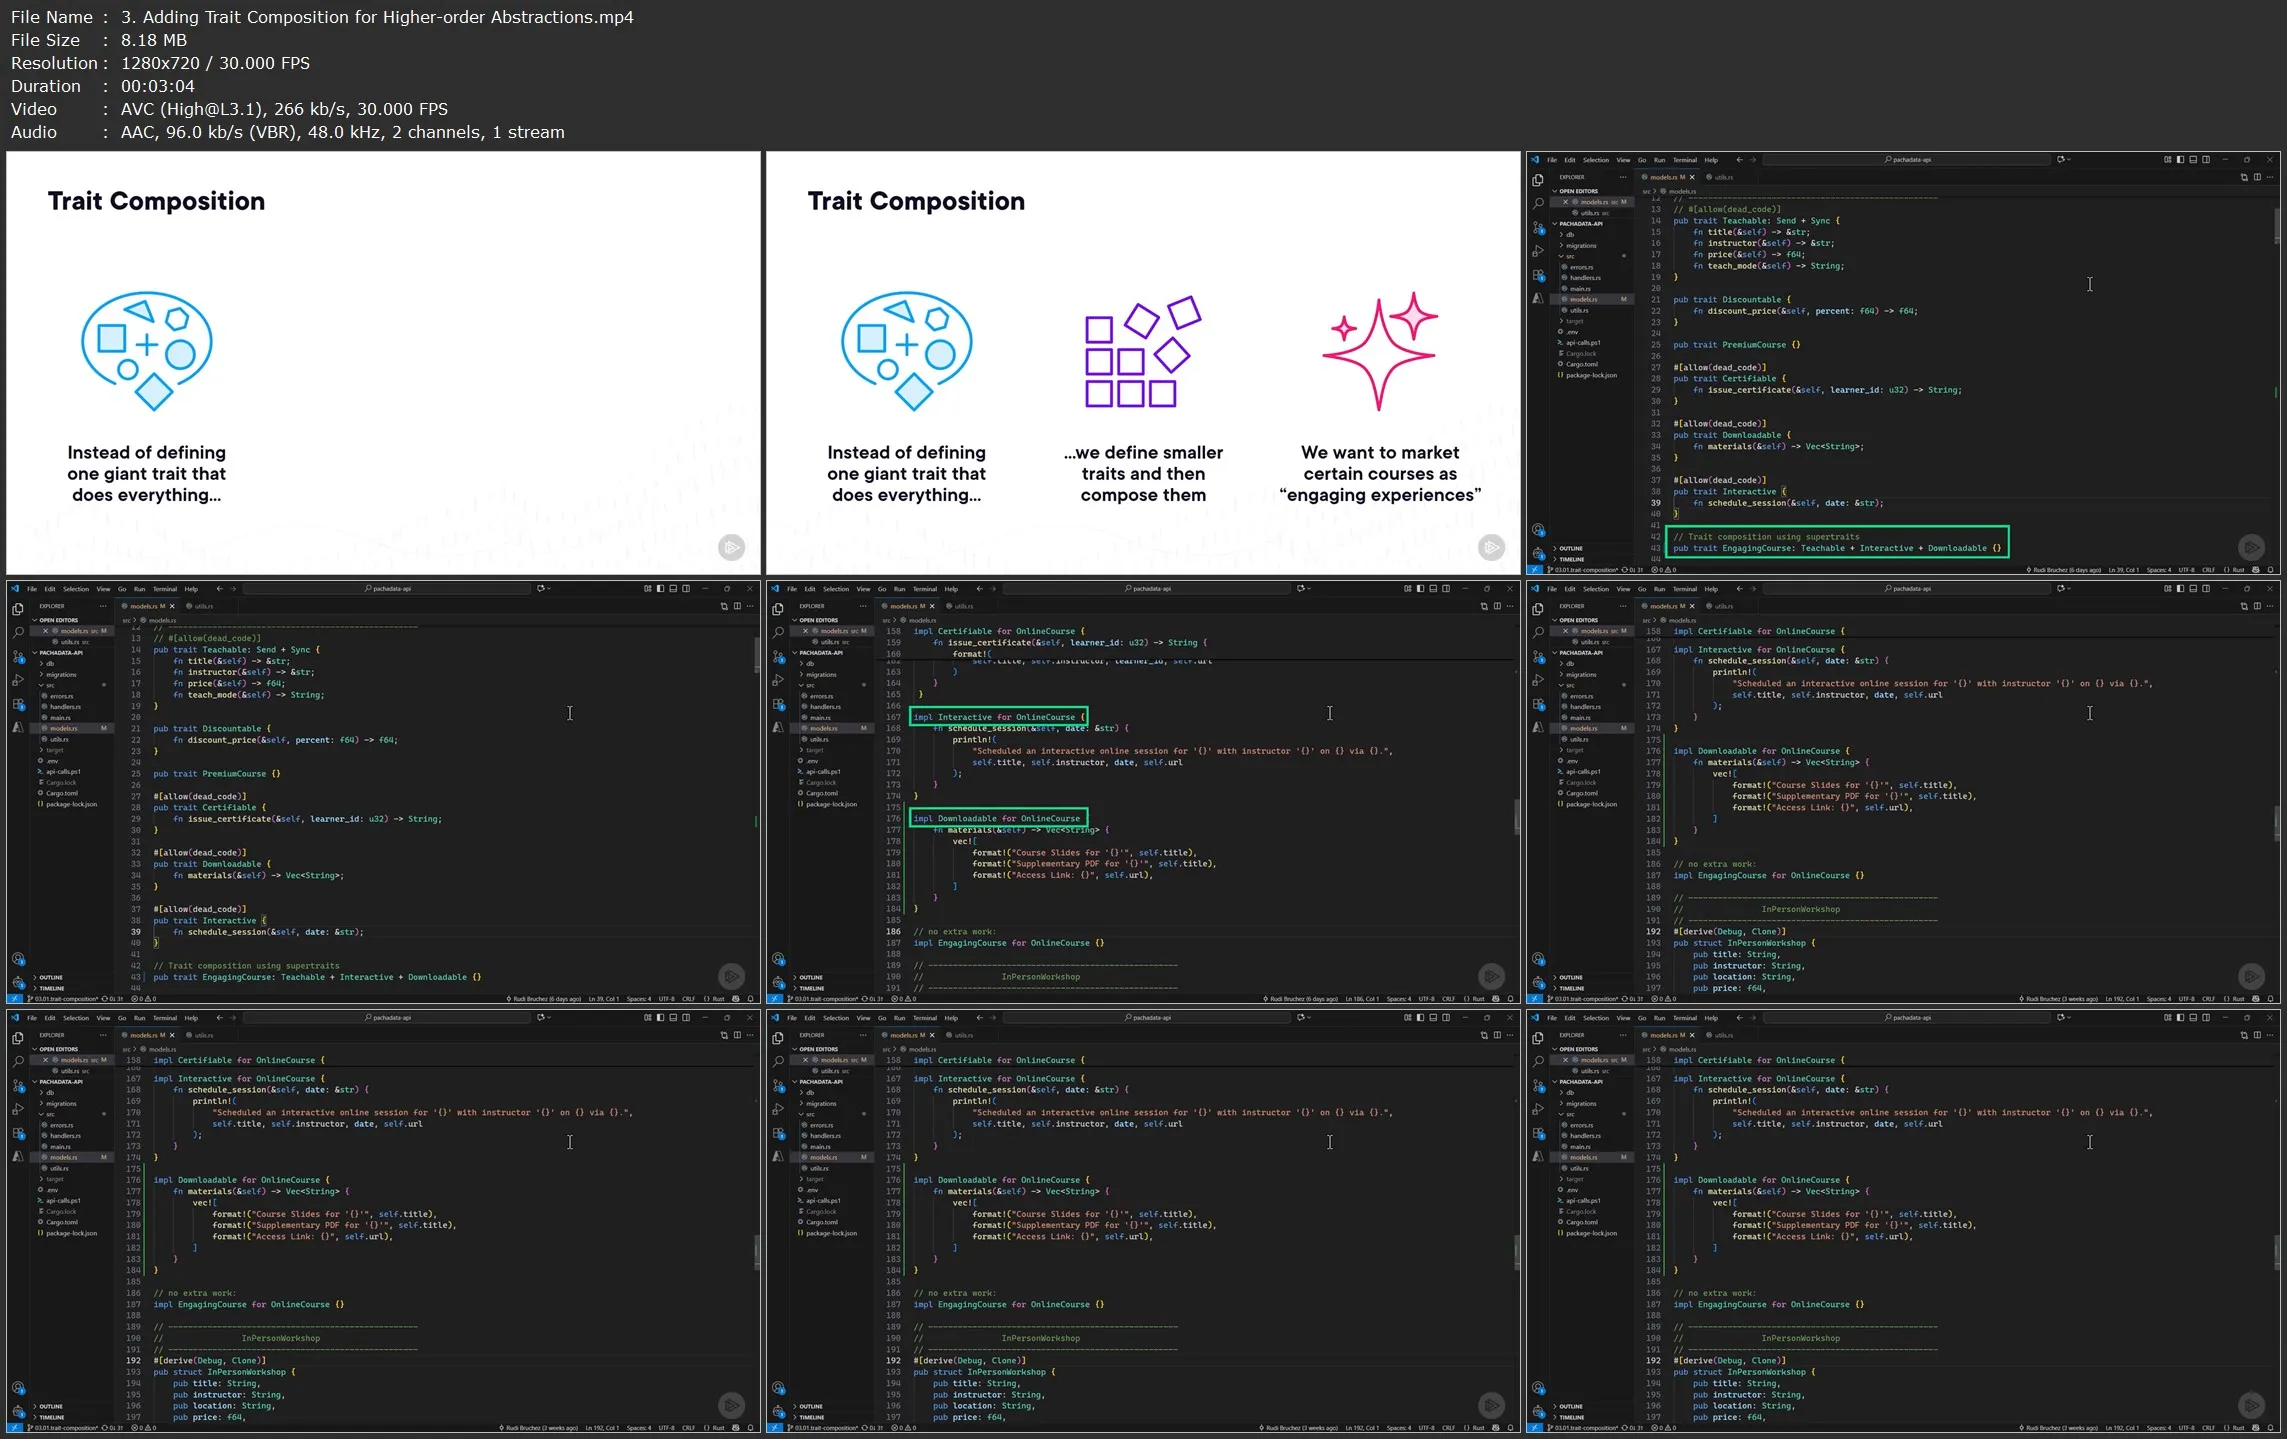Open Terminal menu in top-right frame

(x=1685, y=160)
